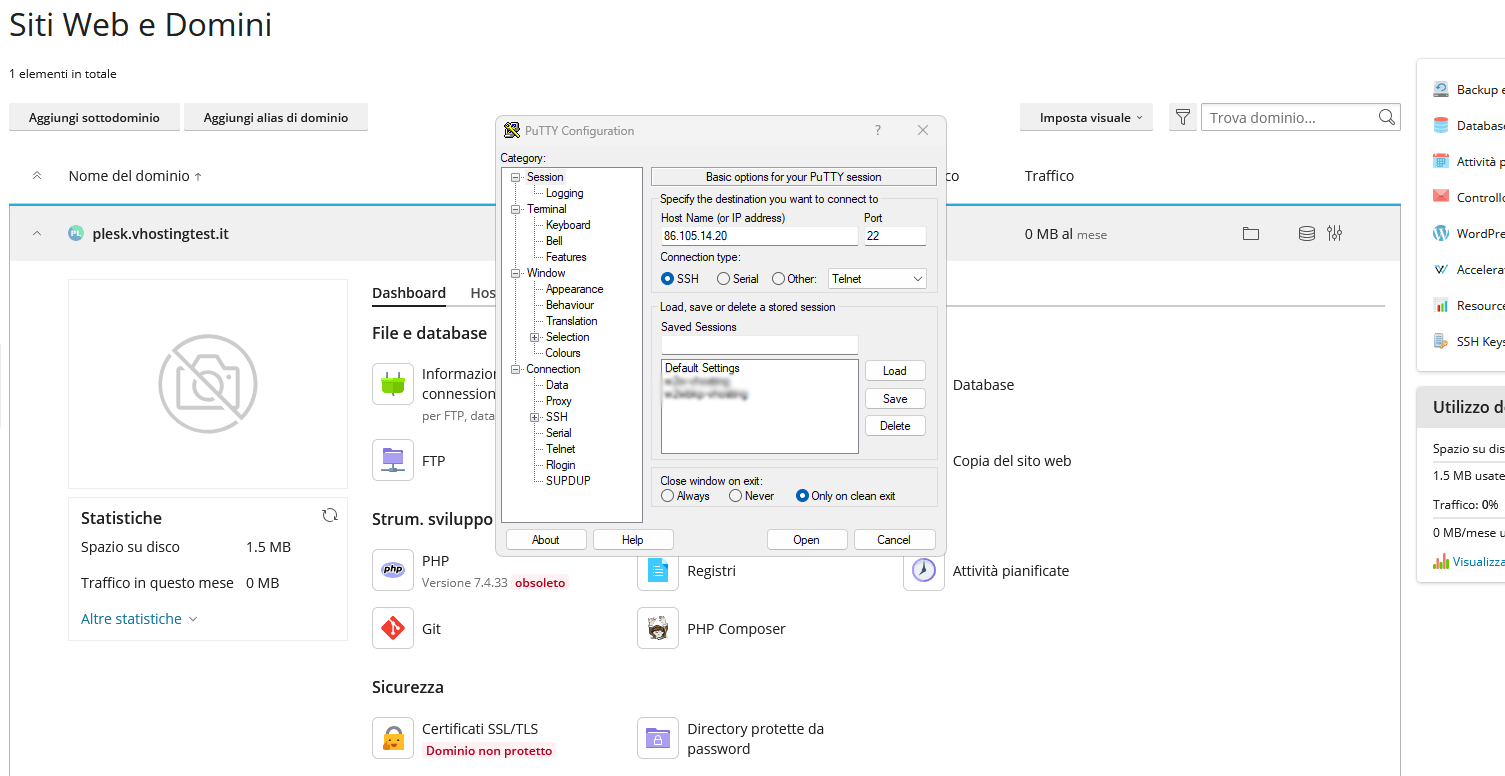The image size is (1505, 776).
Task: Click the PHP Composer icon
Action: (658, 628)
